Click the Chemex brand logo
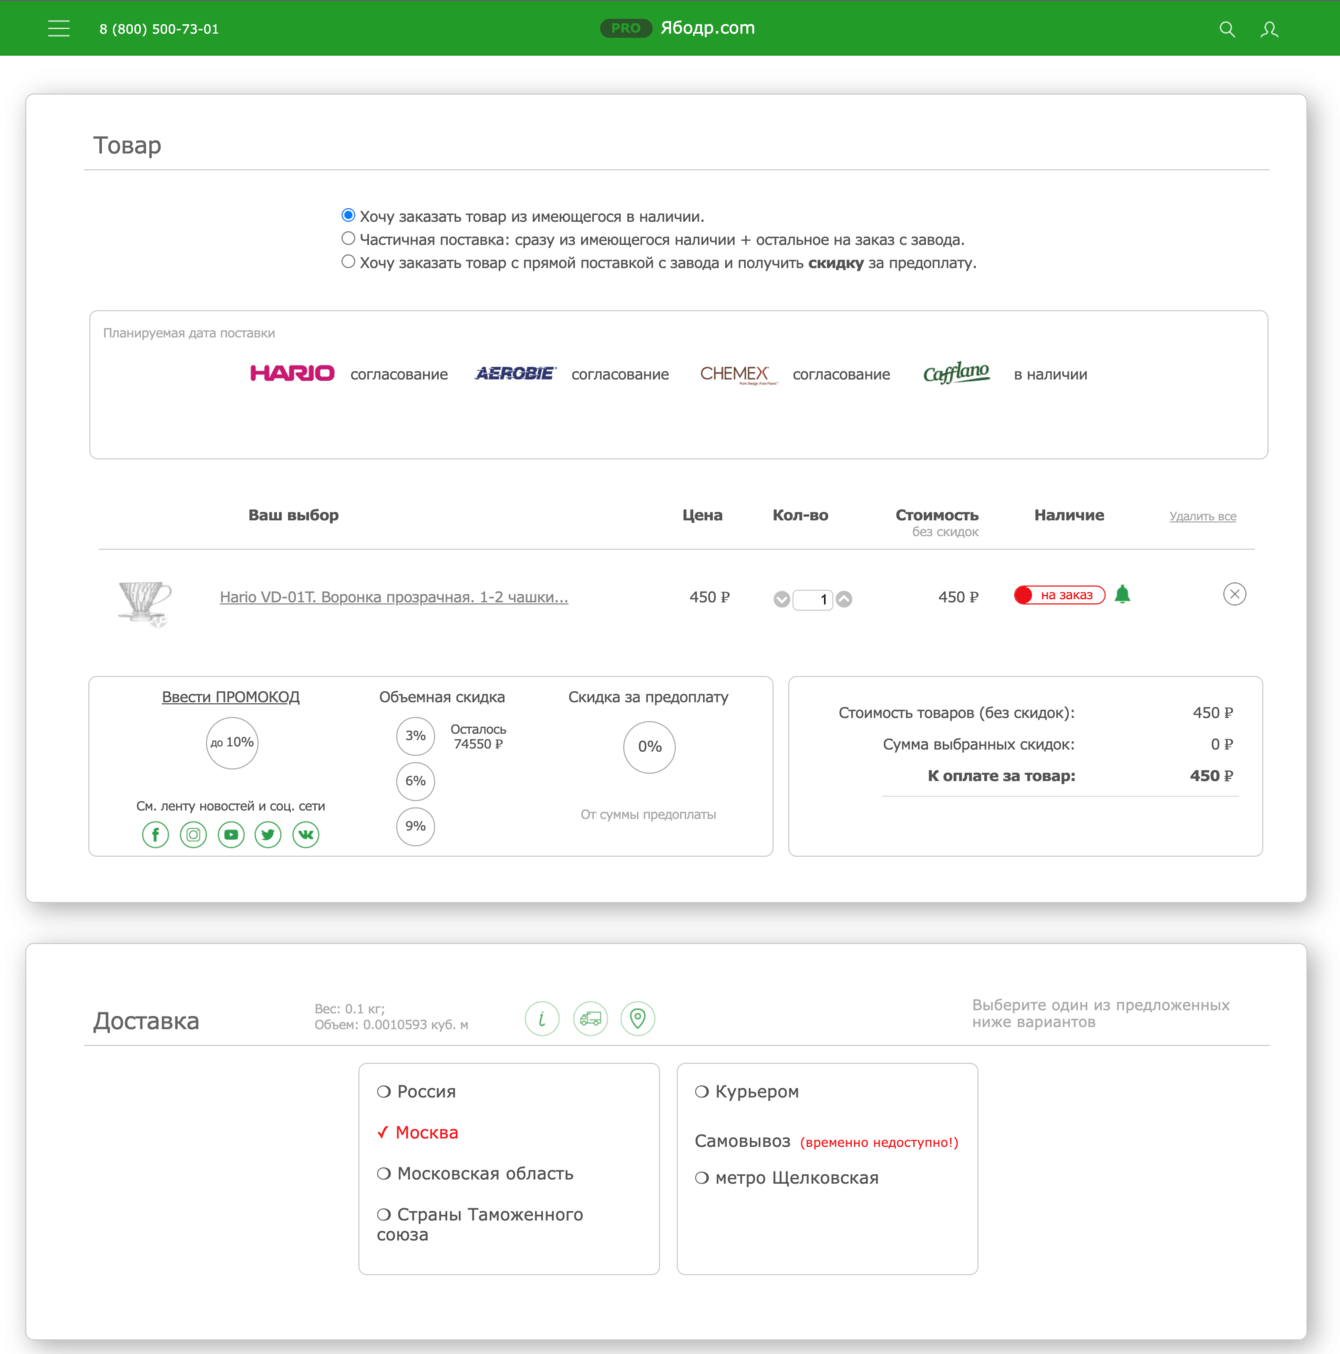Screen dimensions: 1340x1354 click(x=738, y=374)
